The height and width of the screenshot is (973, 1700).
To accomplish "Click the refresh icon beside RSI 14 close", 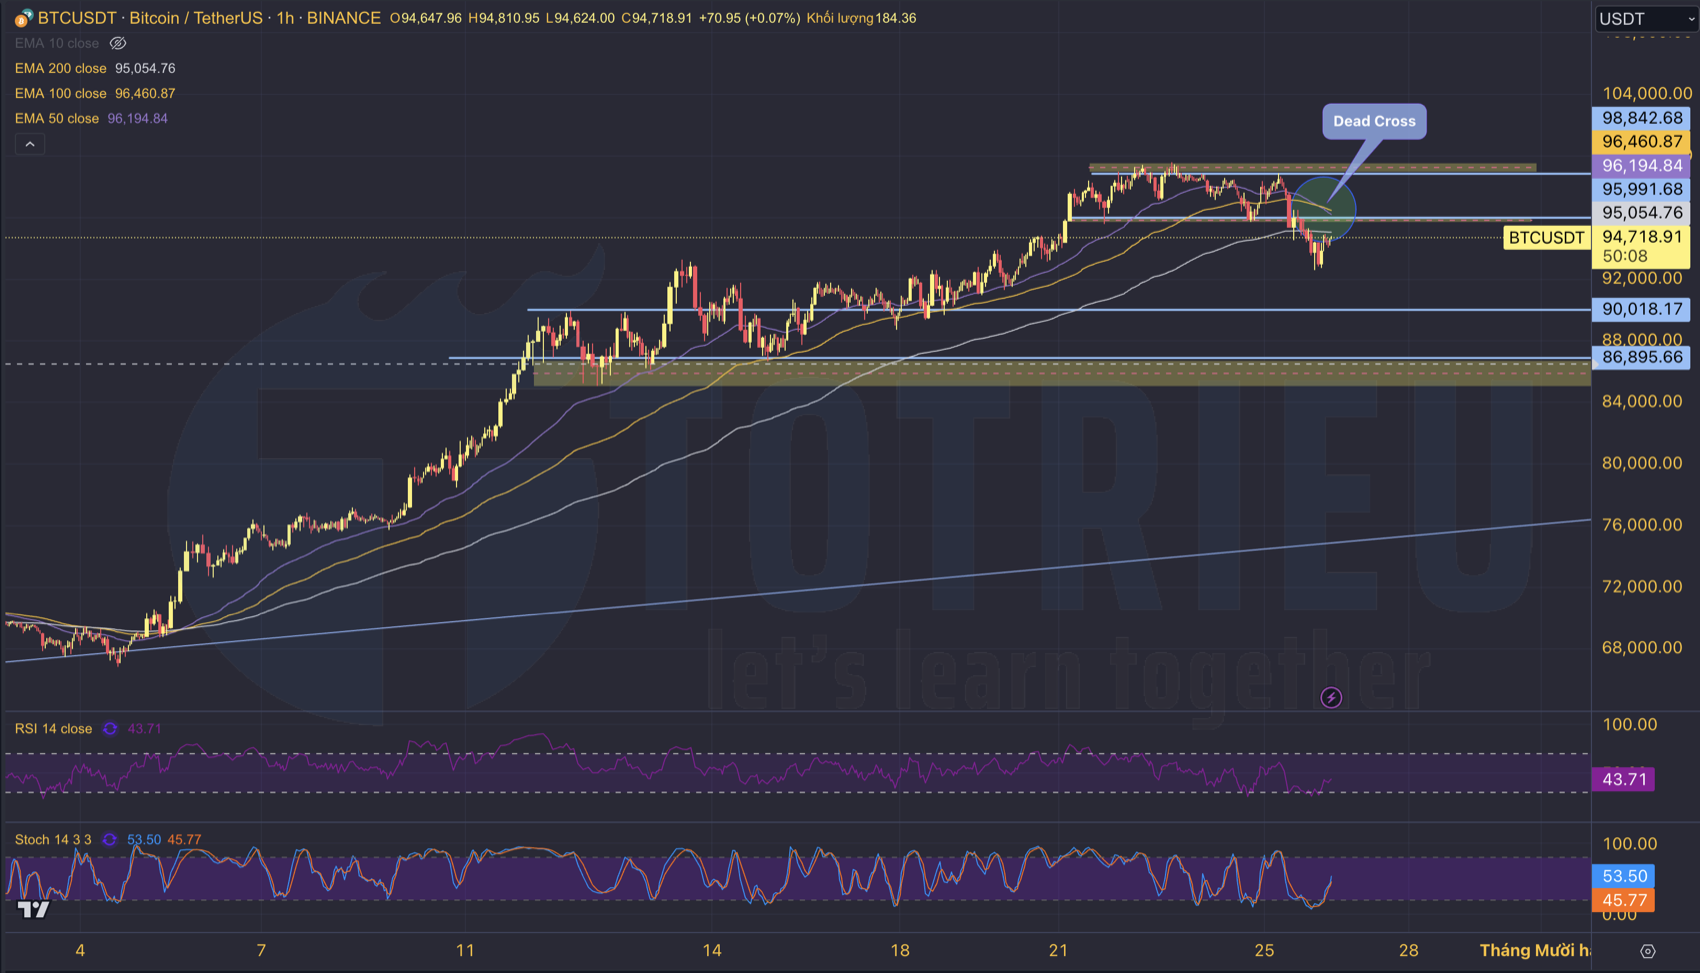I will click(x=110, y=729).
